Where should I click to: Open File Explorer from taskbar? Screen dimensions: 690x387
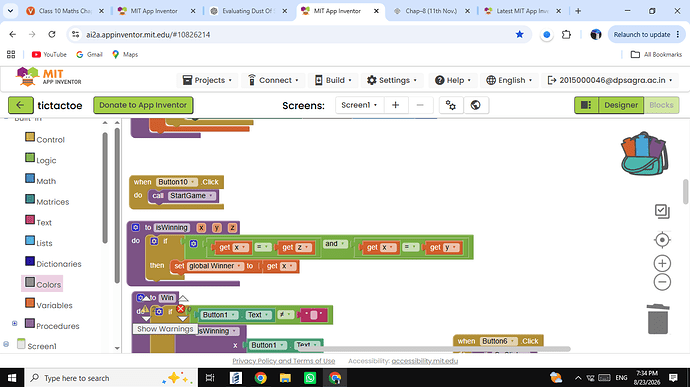coord(285,378)
